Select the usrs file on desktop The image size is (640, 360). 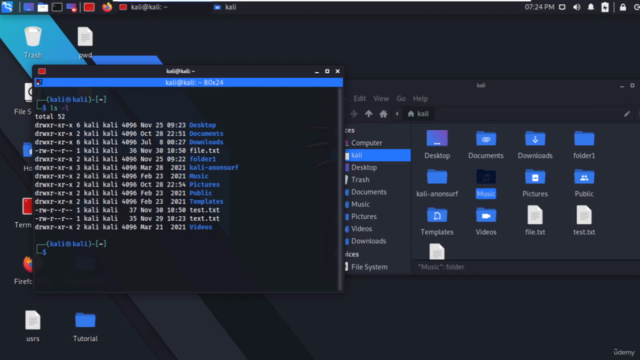coord(33,326)
